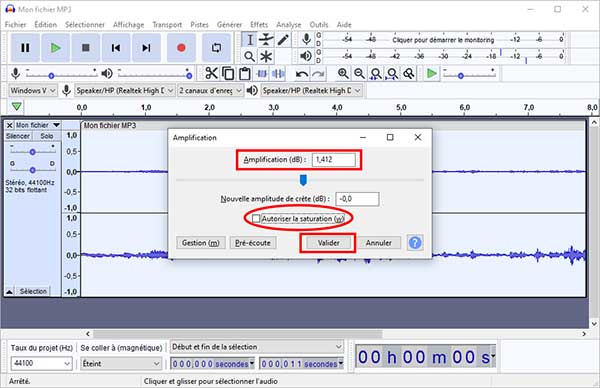
Task: Enable Autoriser la saturation checkbox
Action: tap(256, 218)
